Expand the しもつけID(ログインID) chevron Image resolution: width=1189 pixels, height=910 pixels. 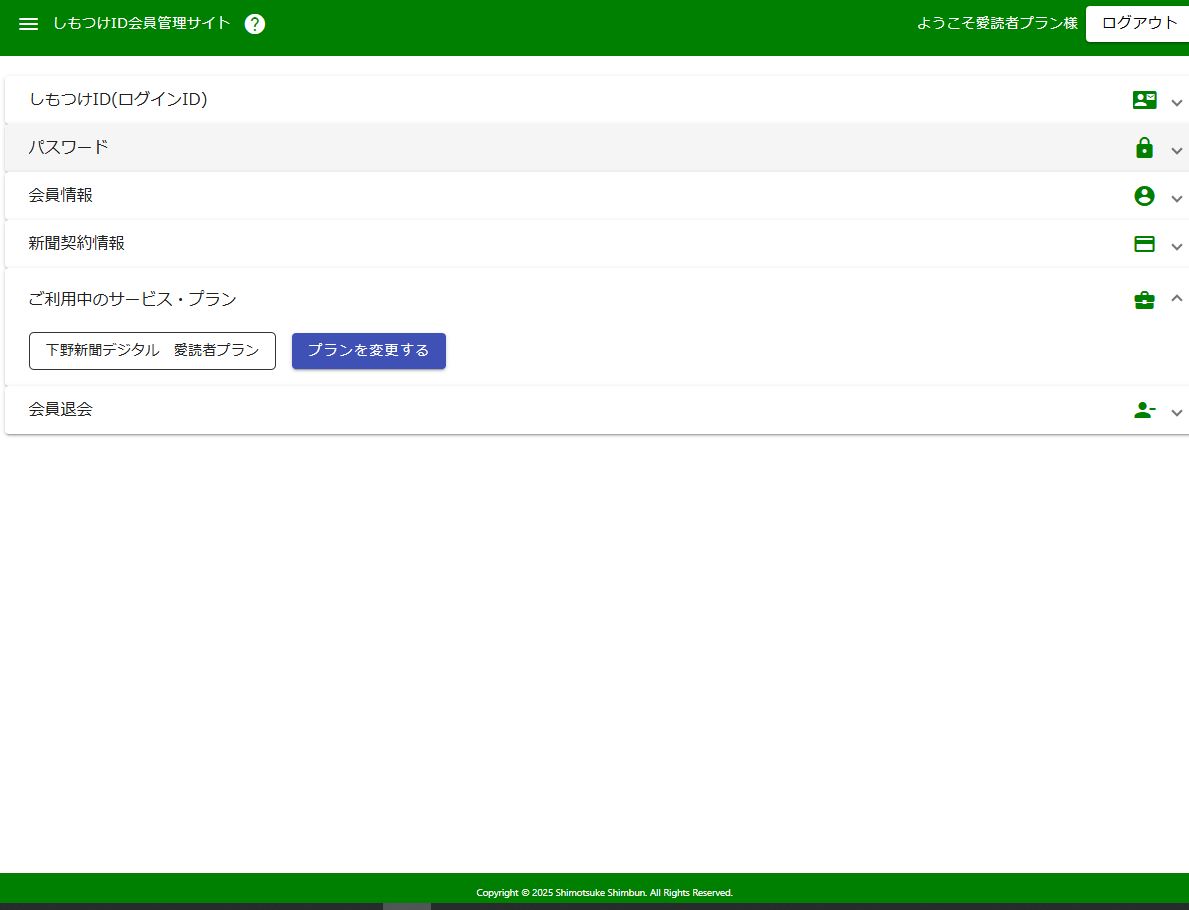(1177, 102)
